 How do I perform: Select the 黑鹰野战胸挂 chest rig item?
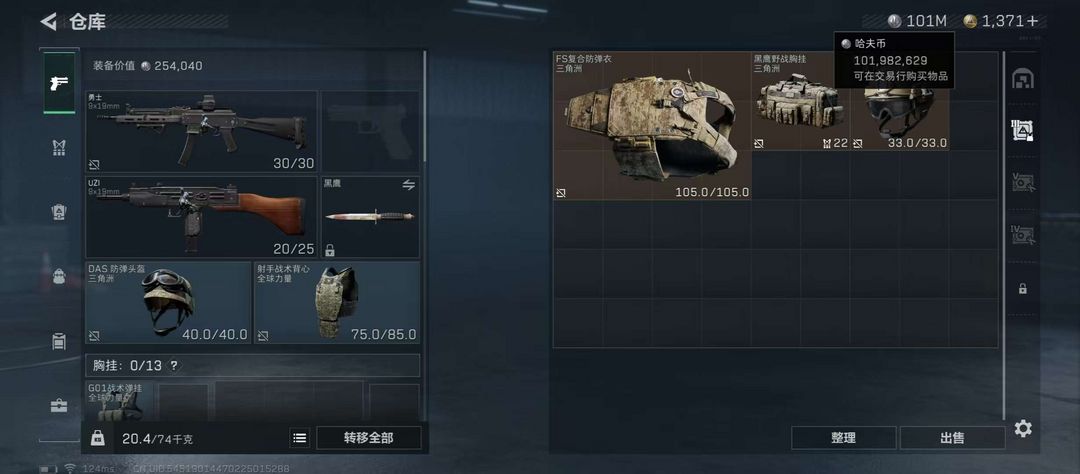(x=801, y=101)
